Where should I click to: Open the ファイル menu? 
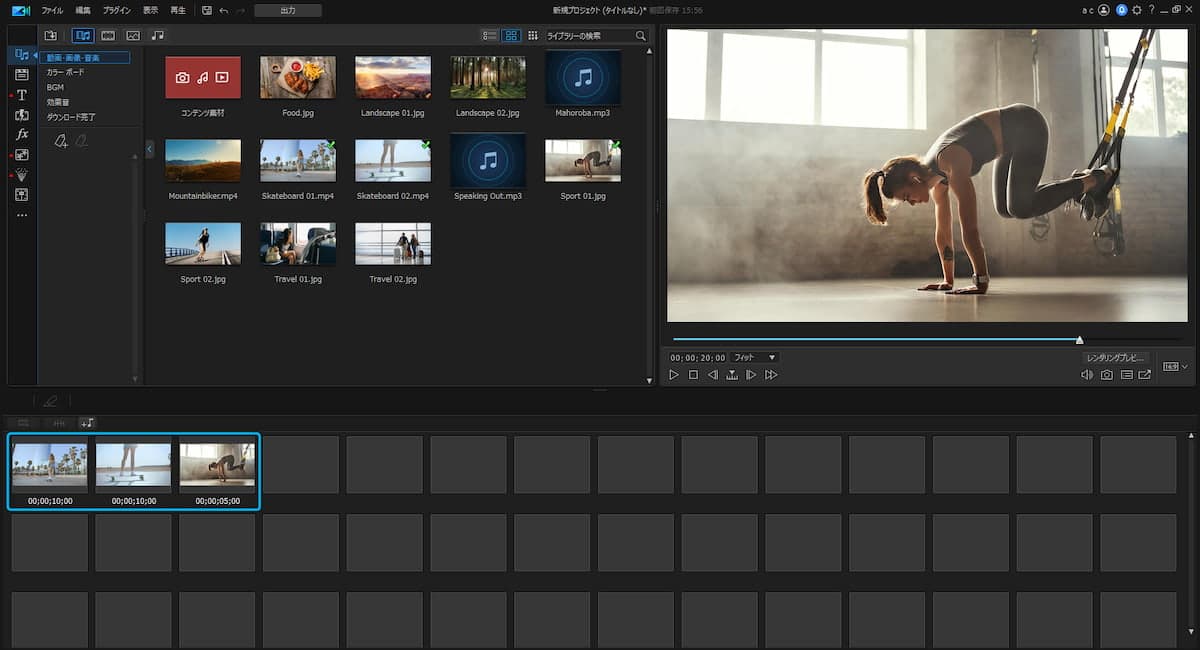click(52, 10)
